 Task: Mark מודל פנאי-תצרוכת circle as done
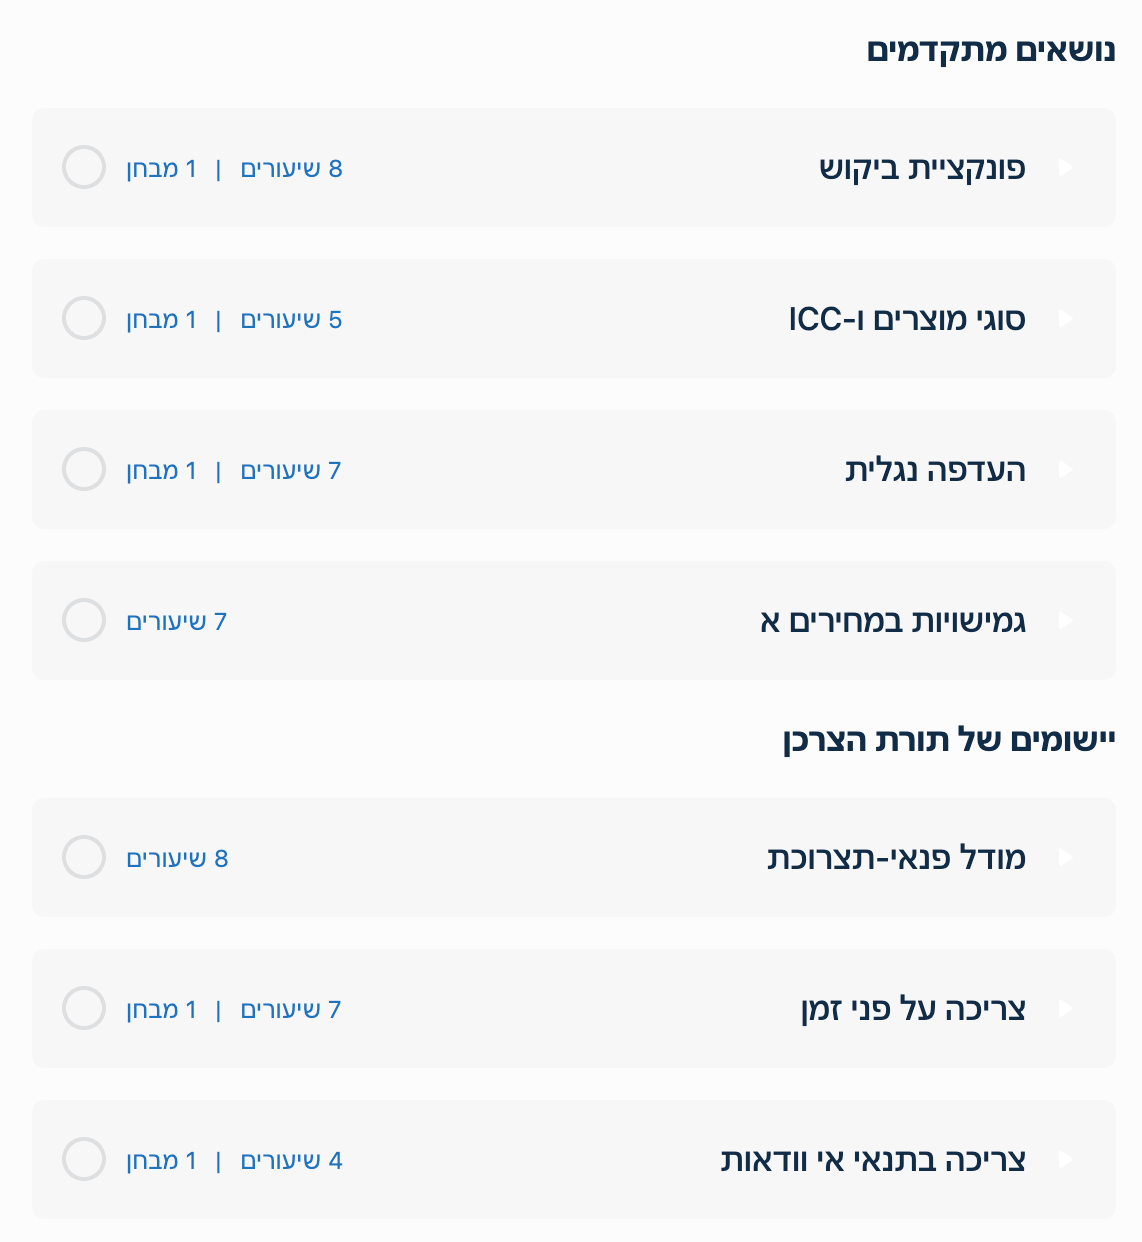(84, 858)
